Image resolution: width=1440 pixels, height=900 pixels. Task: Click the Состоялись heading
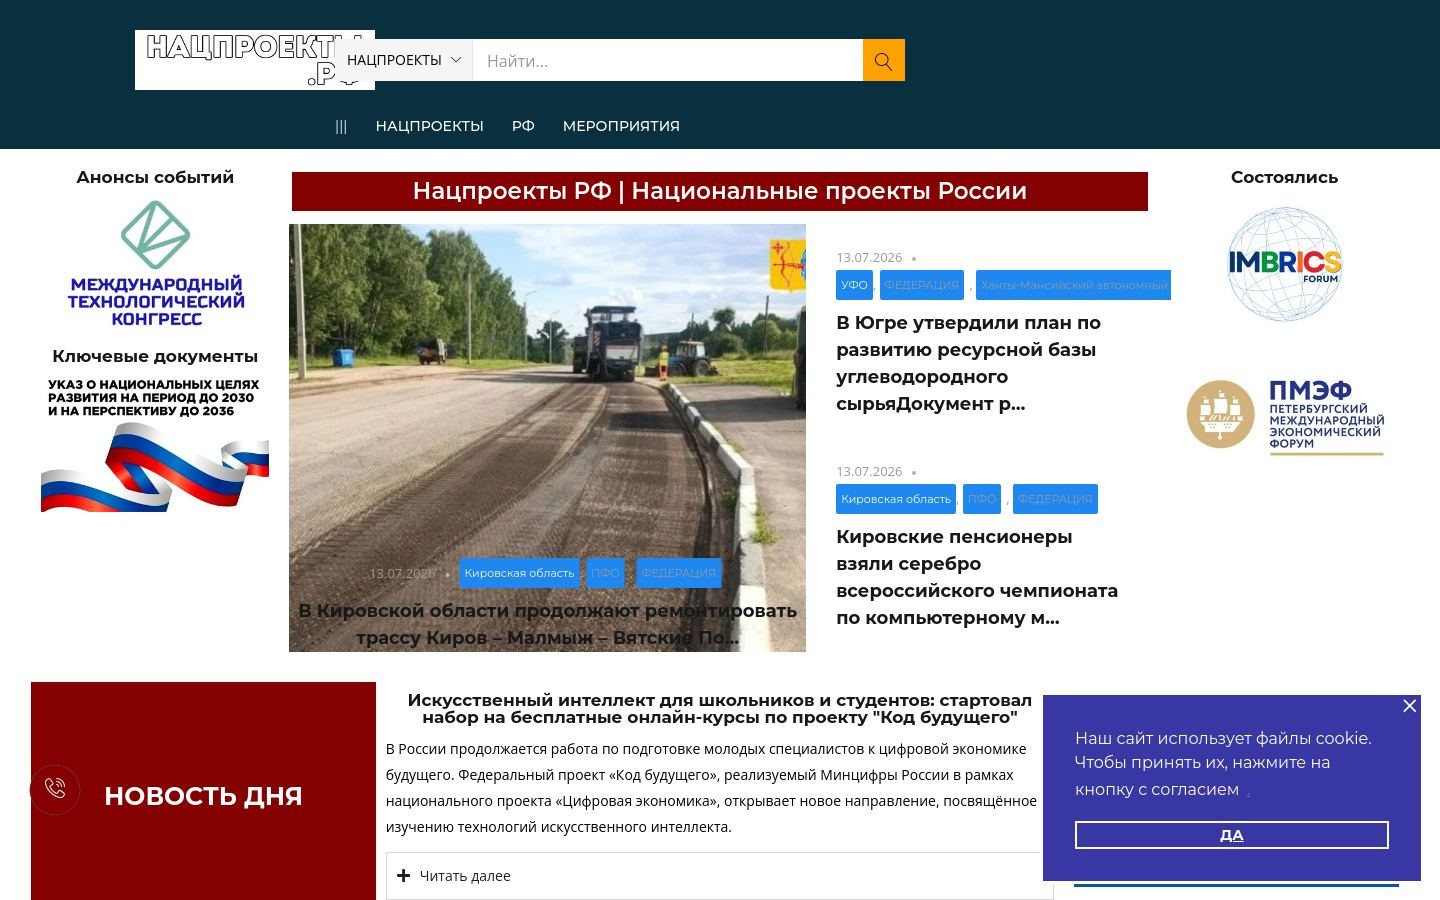tap(1284, 177)
